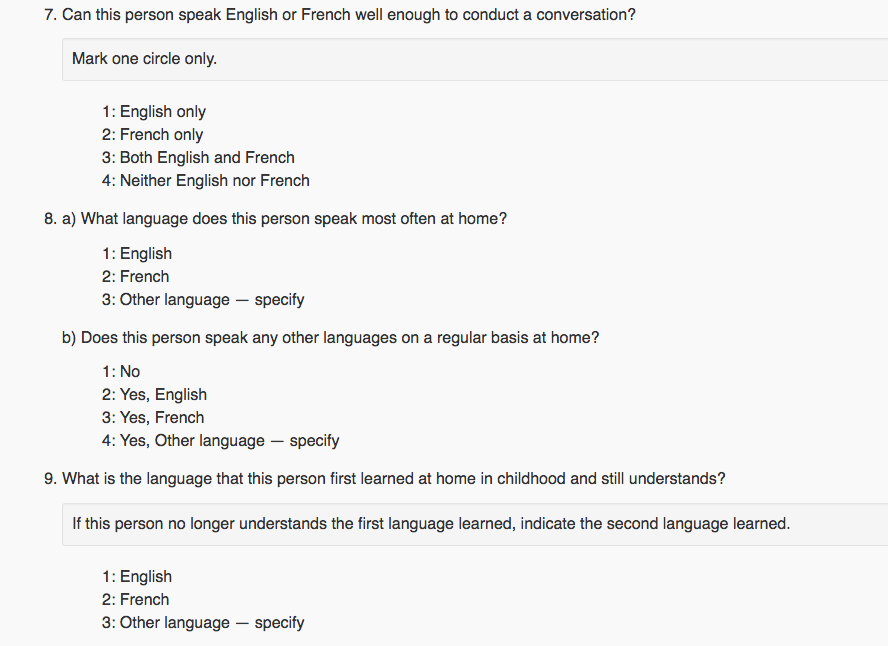Choose 'French' under question 8a
This screenshot has width=888, height=646.
coord(135,277)
